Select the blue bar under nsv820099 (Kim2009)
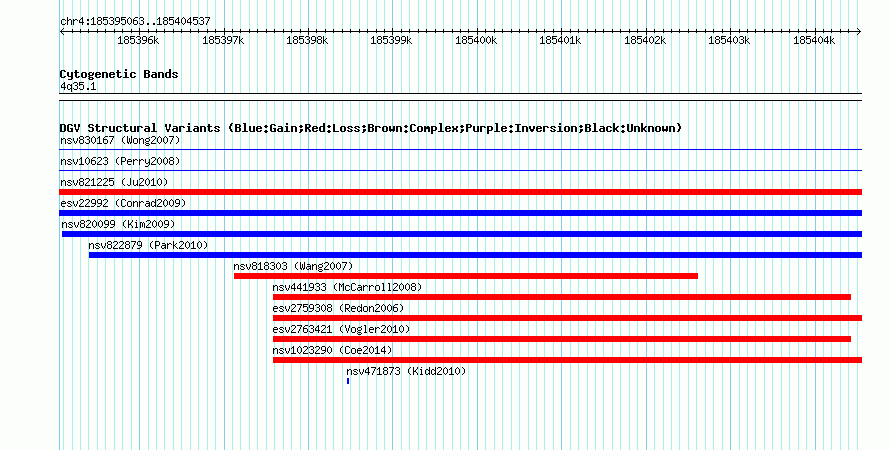Image resolution: width=890 pixels, height=450 pixels. pos(462,234)
